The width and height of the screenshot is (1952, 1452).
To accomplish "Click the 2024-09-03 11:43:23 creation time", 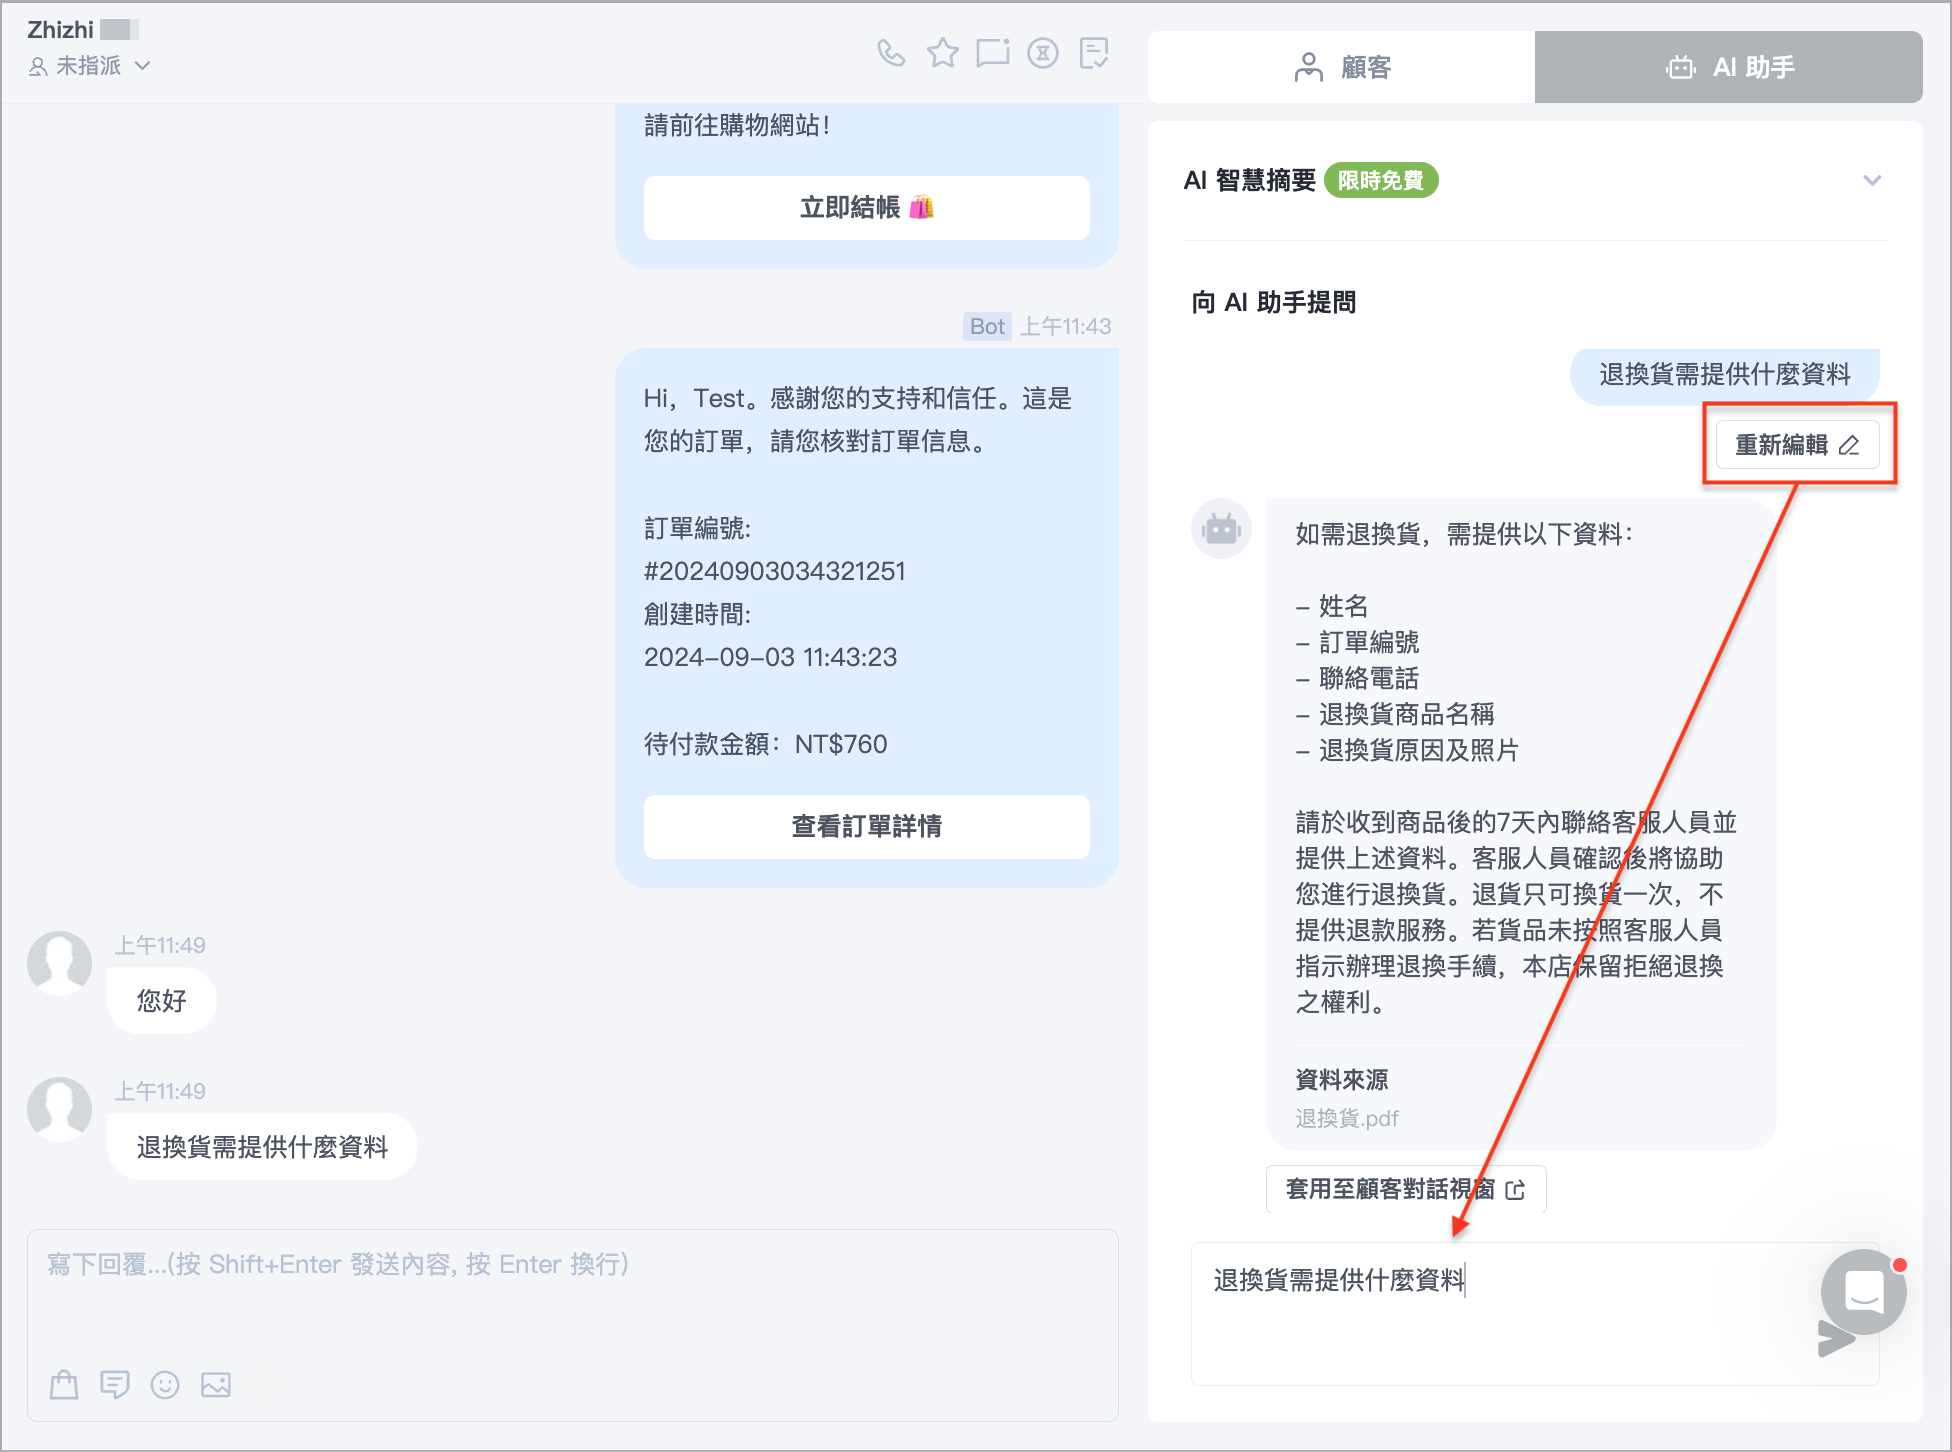I will tap(771, 657).
